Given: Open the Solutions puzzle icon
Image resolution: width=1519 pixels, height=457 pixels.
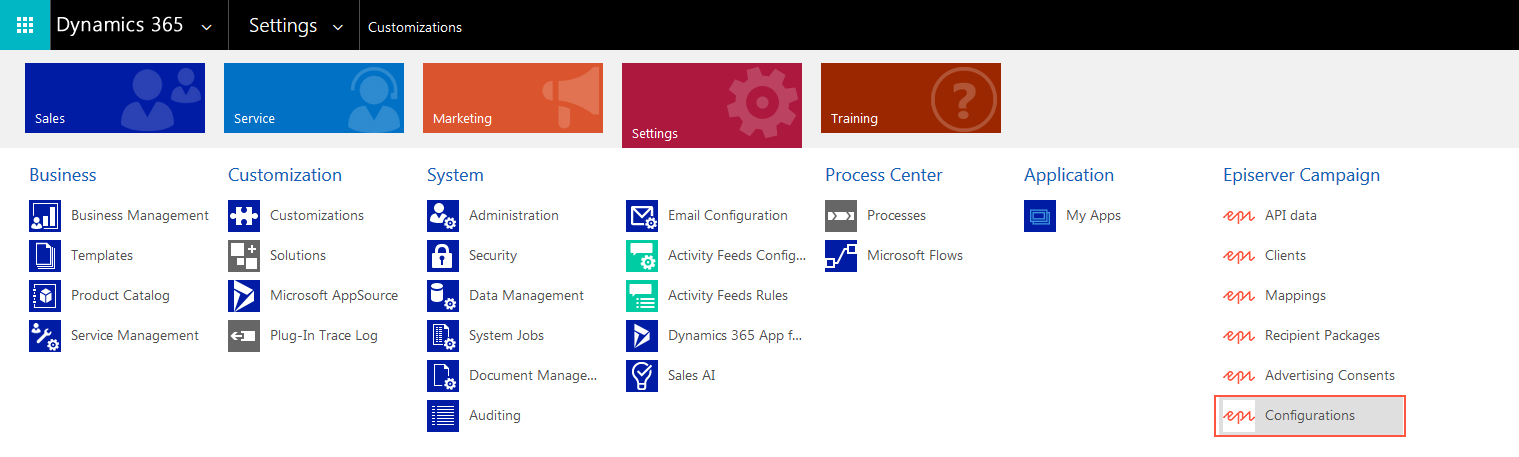Looking at the screenshot, I should [244, 256].
